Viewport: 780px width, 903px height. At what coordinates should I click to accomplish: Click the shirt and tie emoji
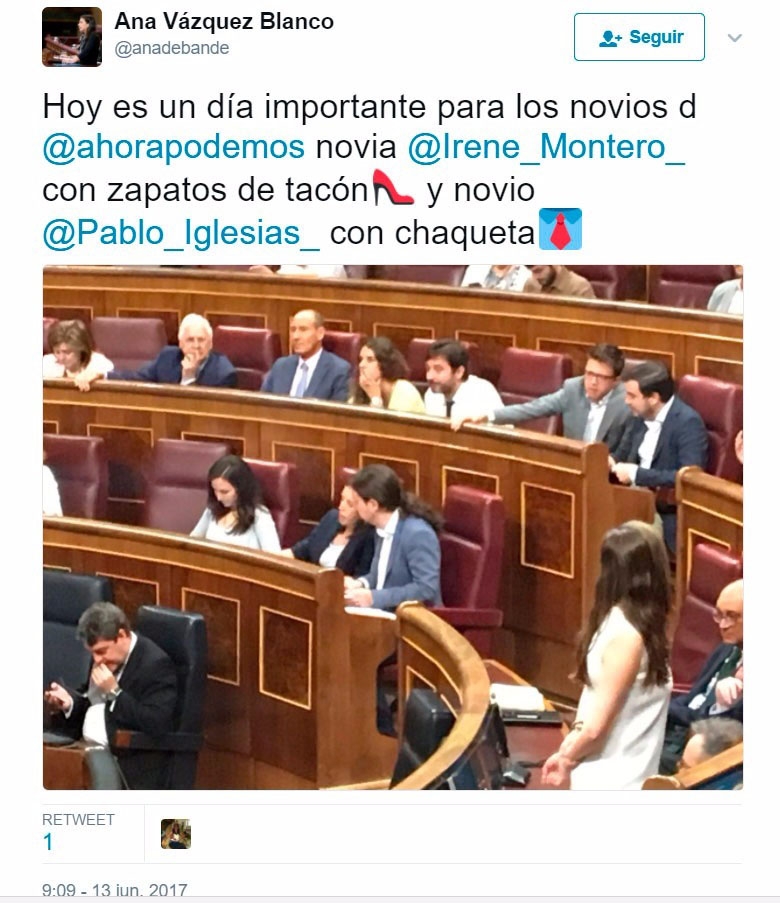point(560,229)
